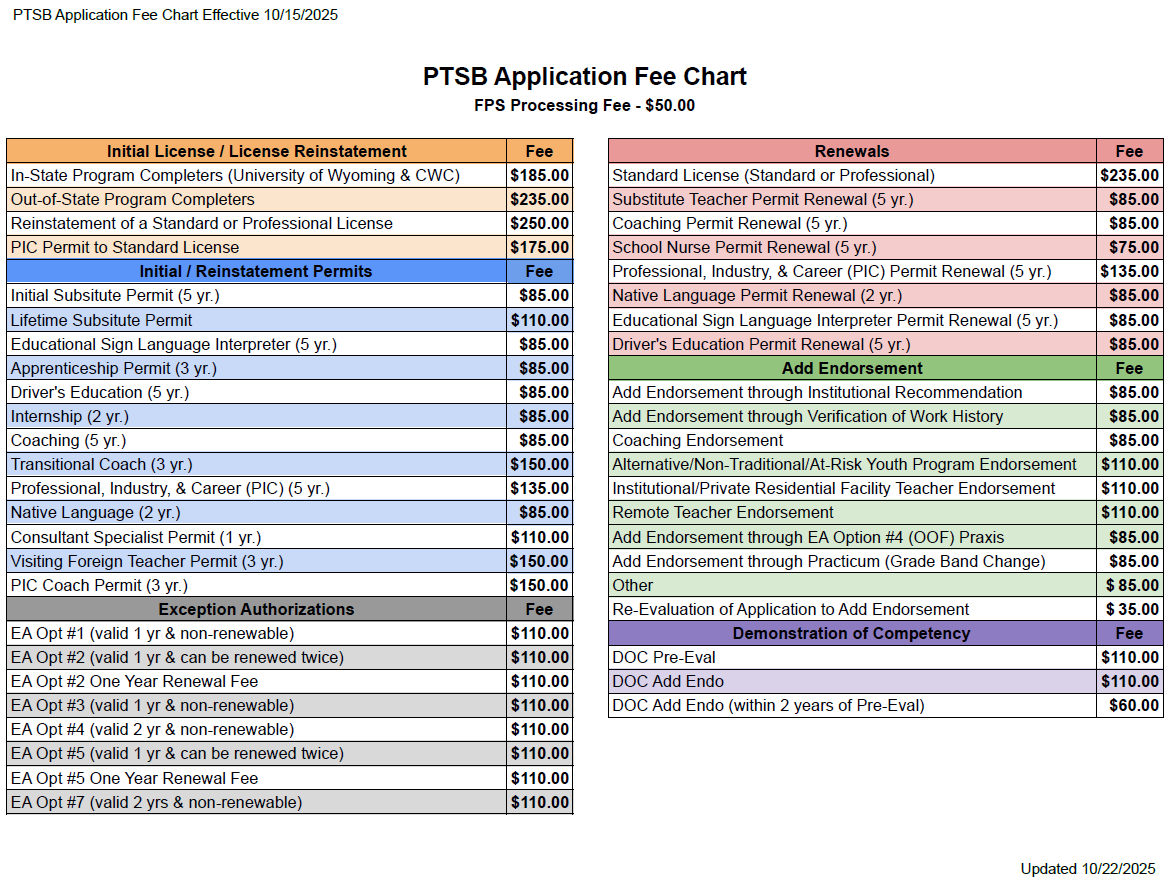Click the Initial / Reinstatement Permits blue header
Screen dimensions: 1169x878
point(256,271)
